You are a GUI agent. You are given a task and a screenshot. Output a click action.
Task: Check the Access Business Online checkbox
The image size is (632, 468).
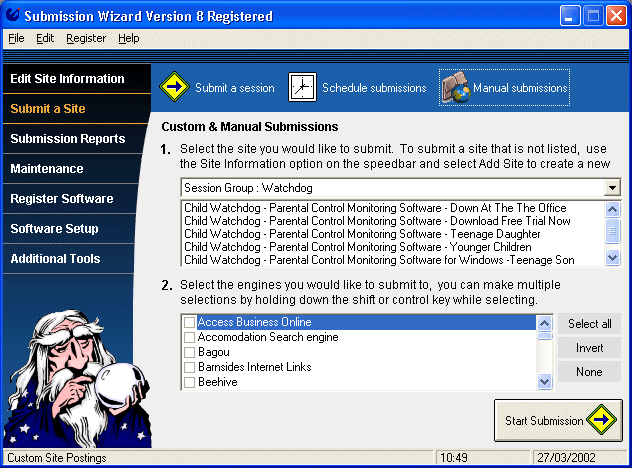pos(189,322)
